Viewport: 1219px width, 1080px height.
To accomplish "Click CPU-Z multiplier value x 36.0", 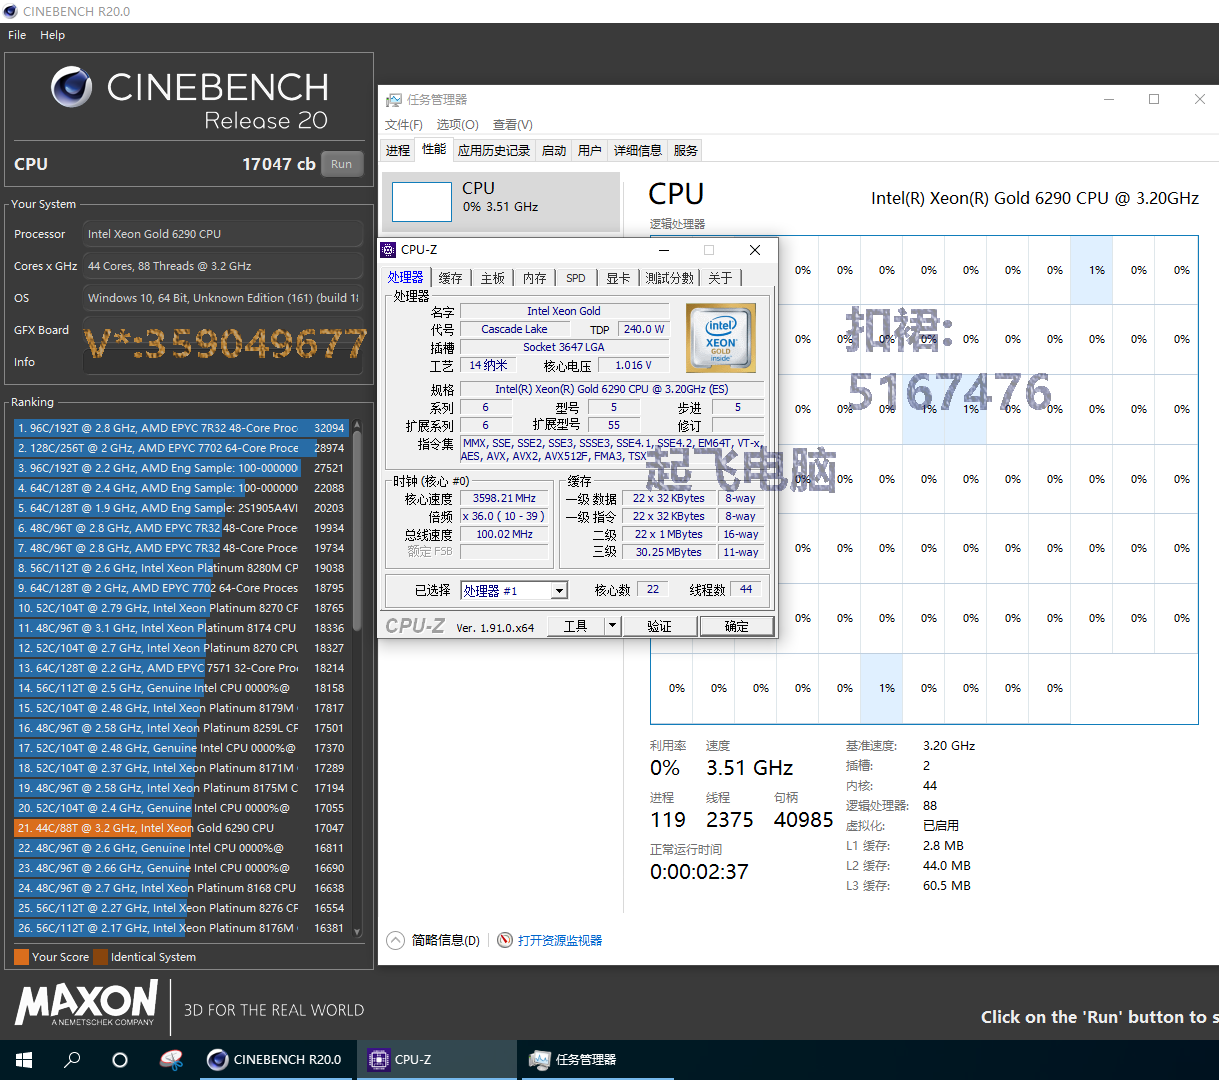I will tap(504, 516).
